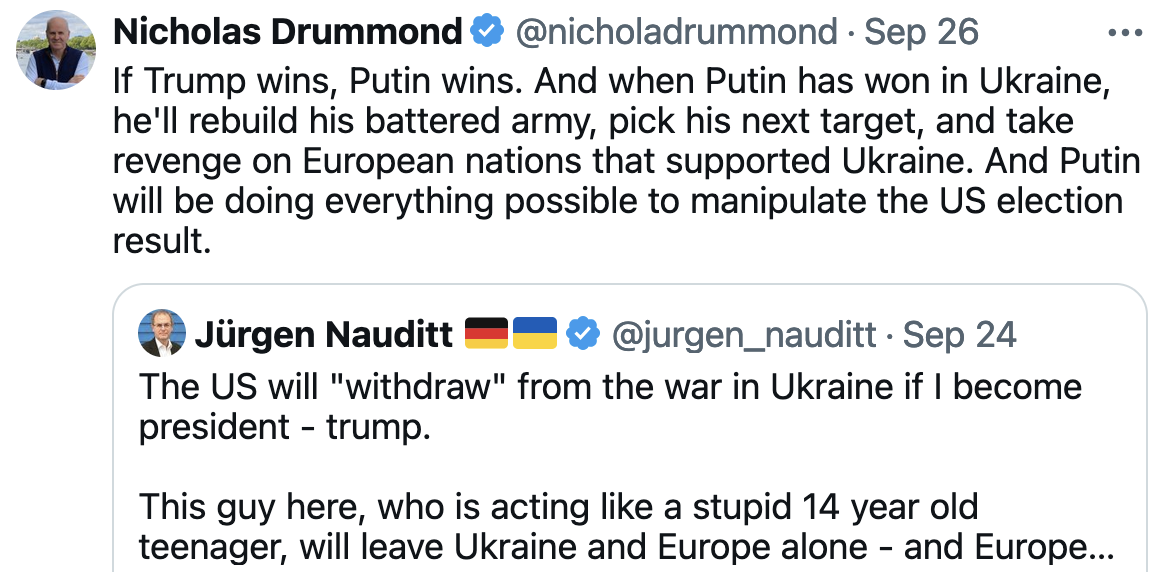Open Jürgen Nauditt's display name link
The width and height of the screenshot is (1160, 572).
point(323,334)
